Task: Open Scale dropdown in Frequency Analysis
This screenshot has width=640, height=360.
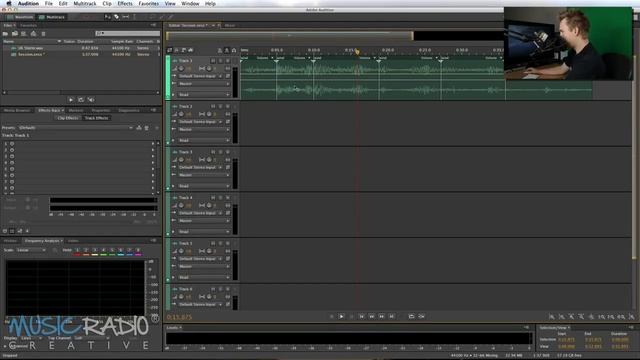Action: pyautogui.click(x=31, y=250)
